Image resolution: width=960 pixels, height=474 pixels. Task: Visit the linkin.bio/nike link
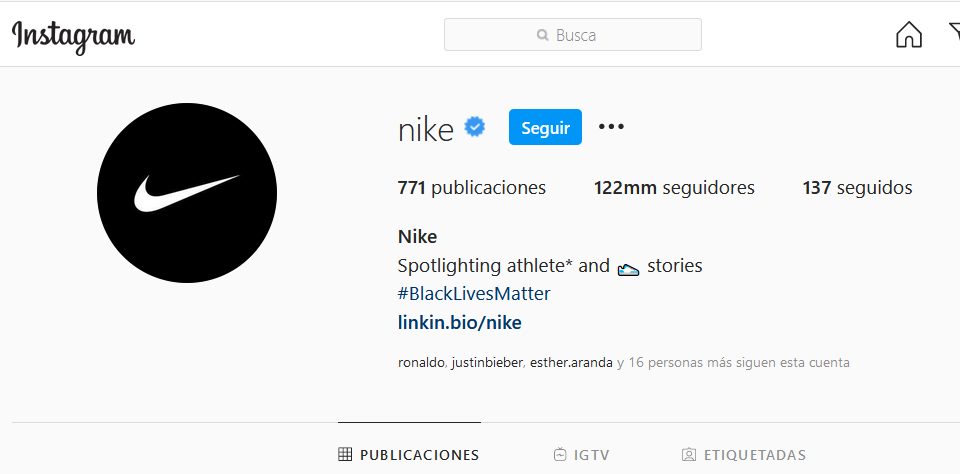460,322
